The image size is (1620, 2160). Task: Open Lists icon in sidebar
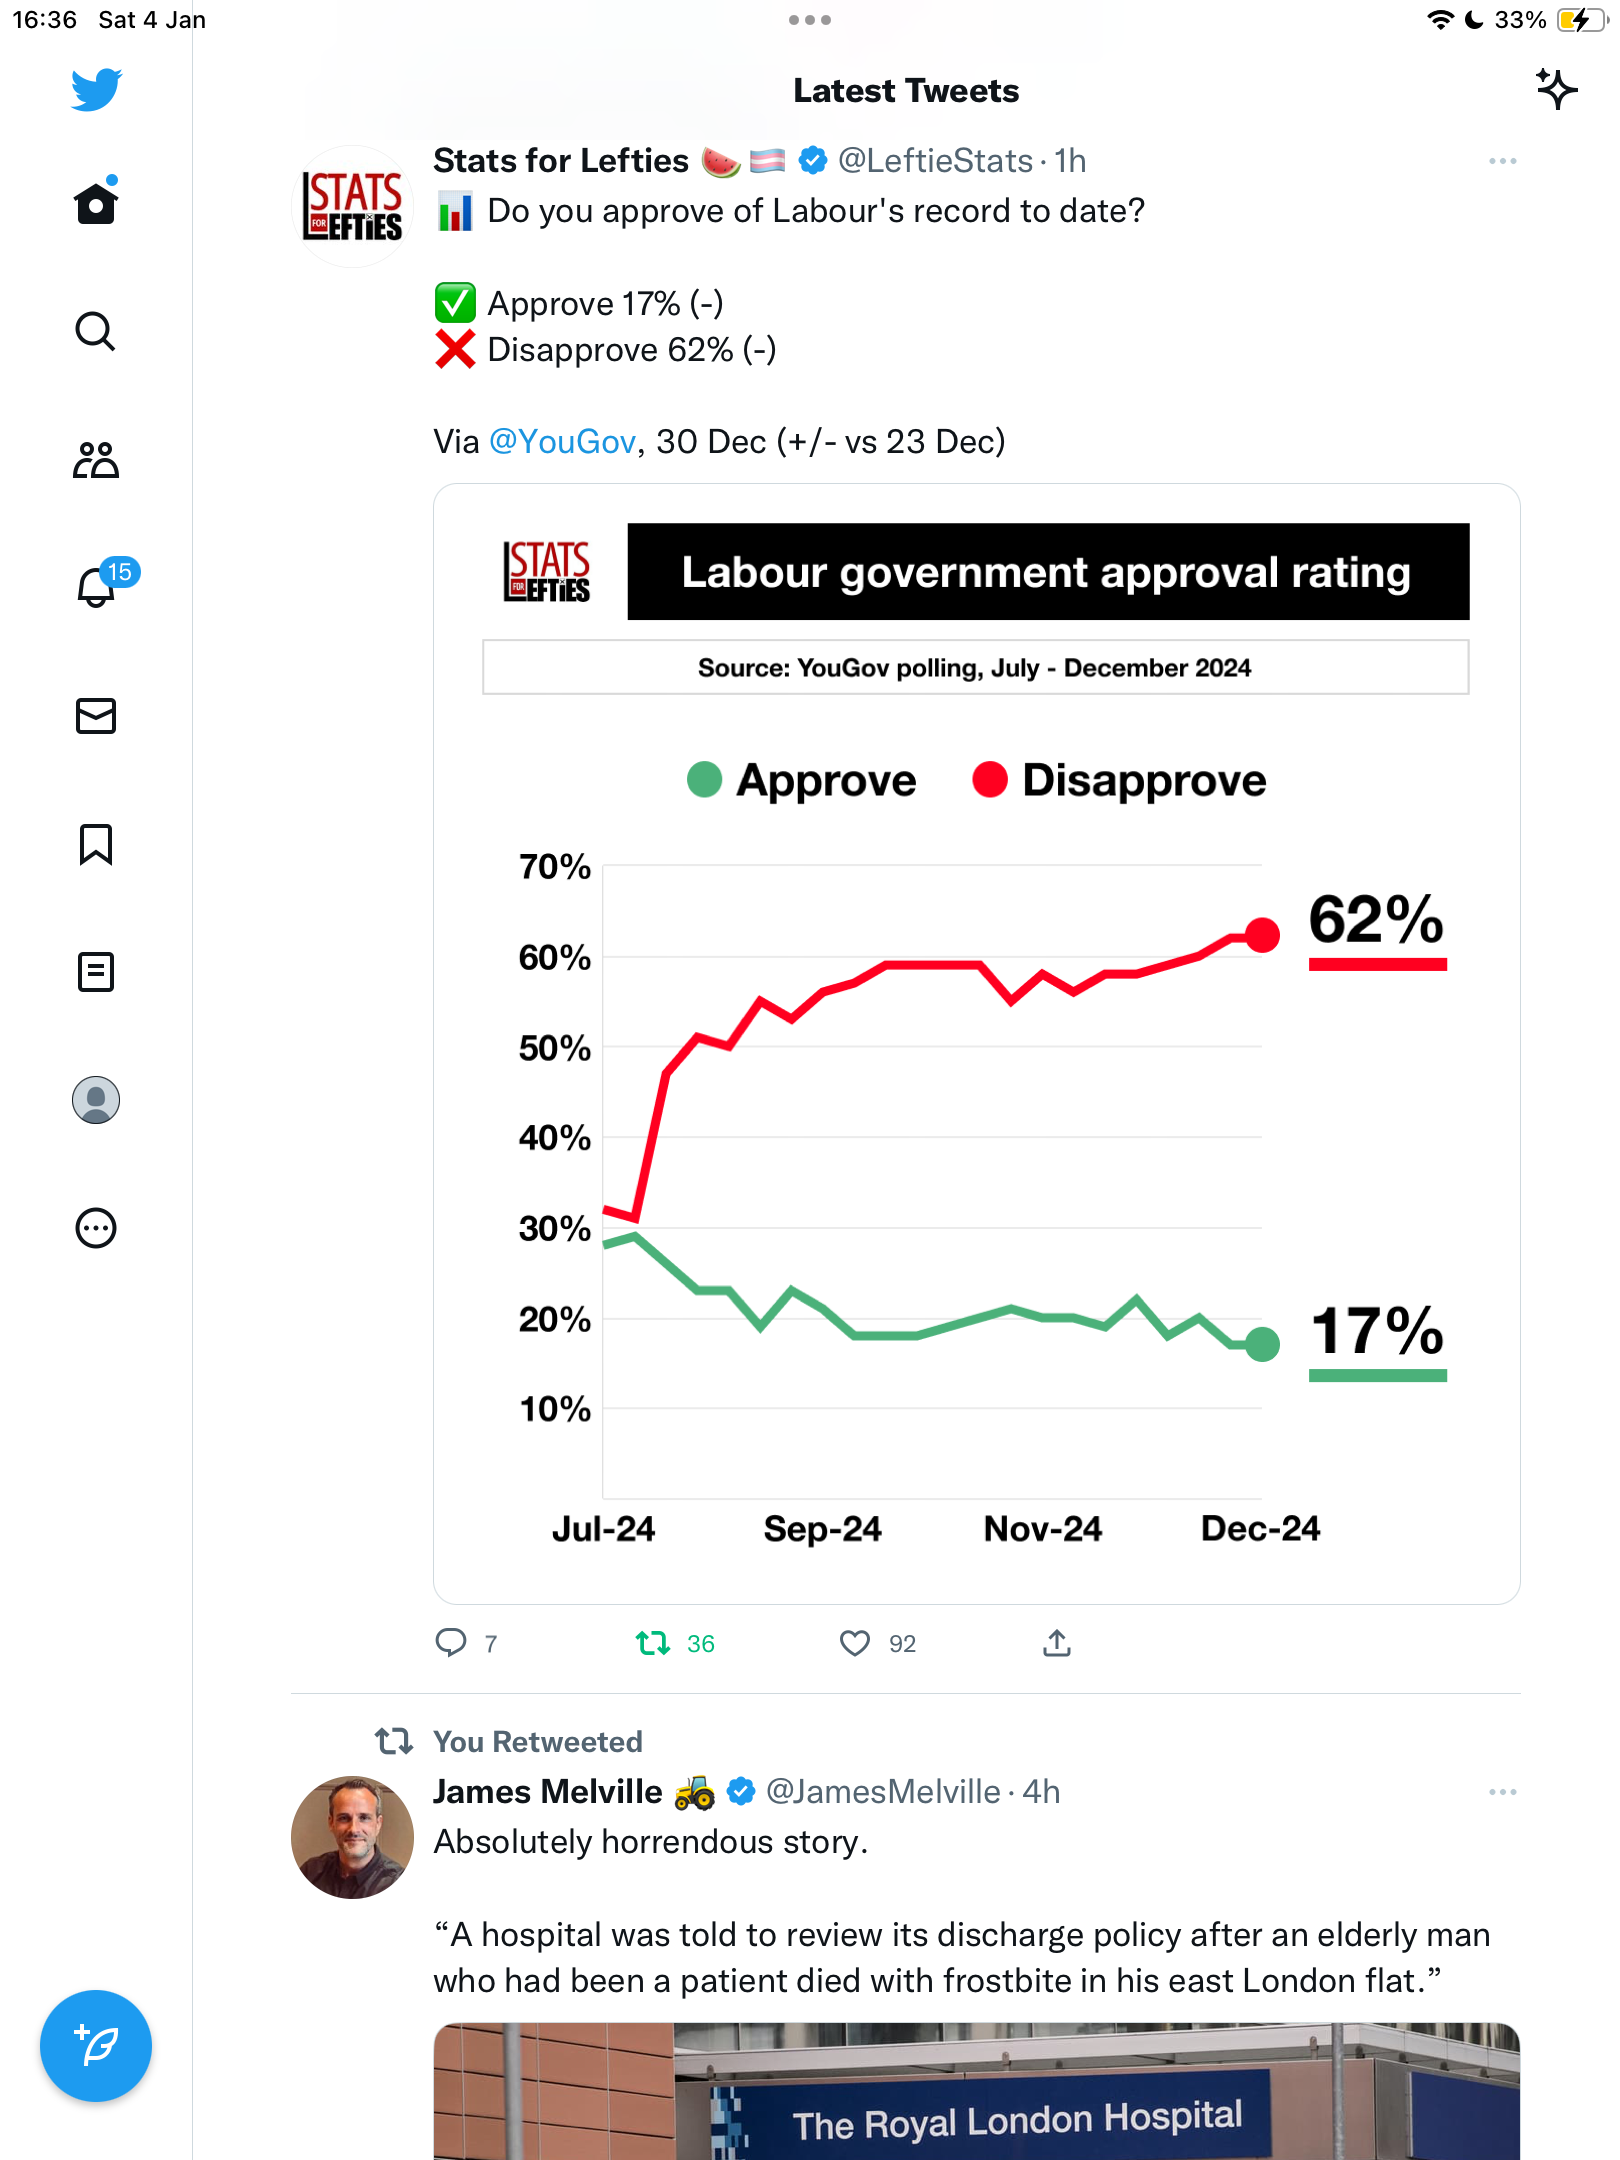point(96,971)
